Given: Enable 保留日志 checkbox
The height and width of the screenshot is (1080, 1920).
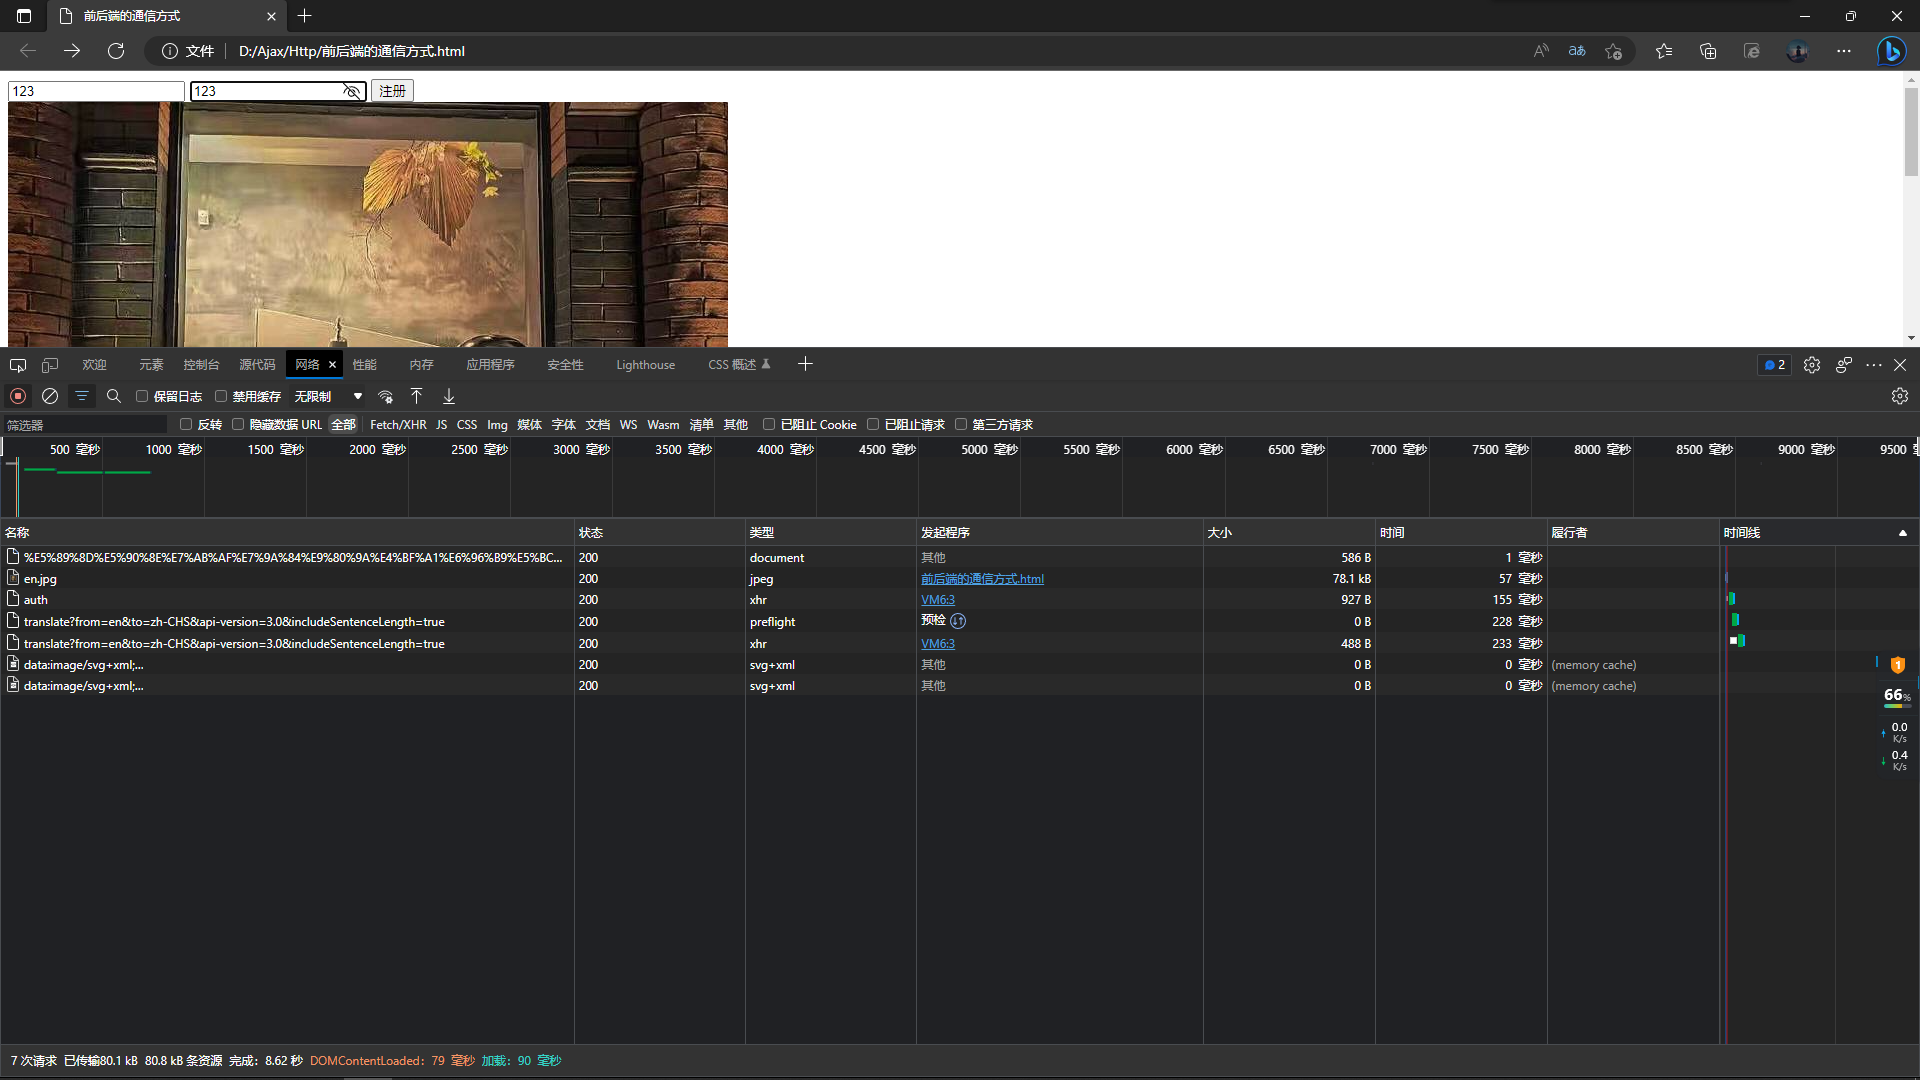Looking at the screenshot, I should coord(142,396).
